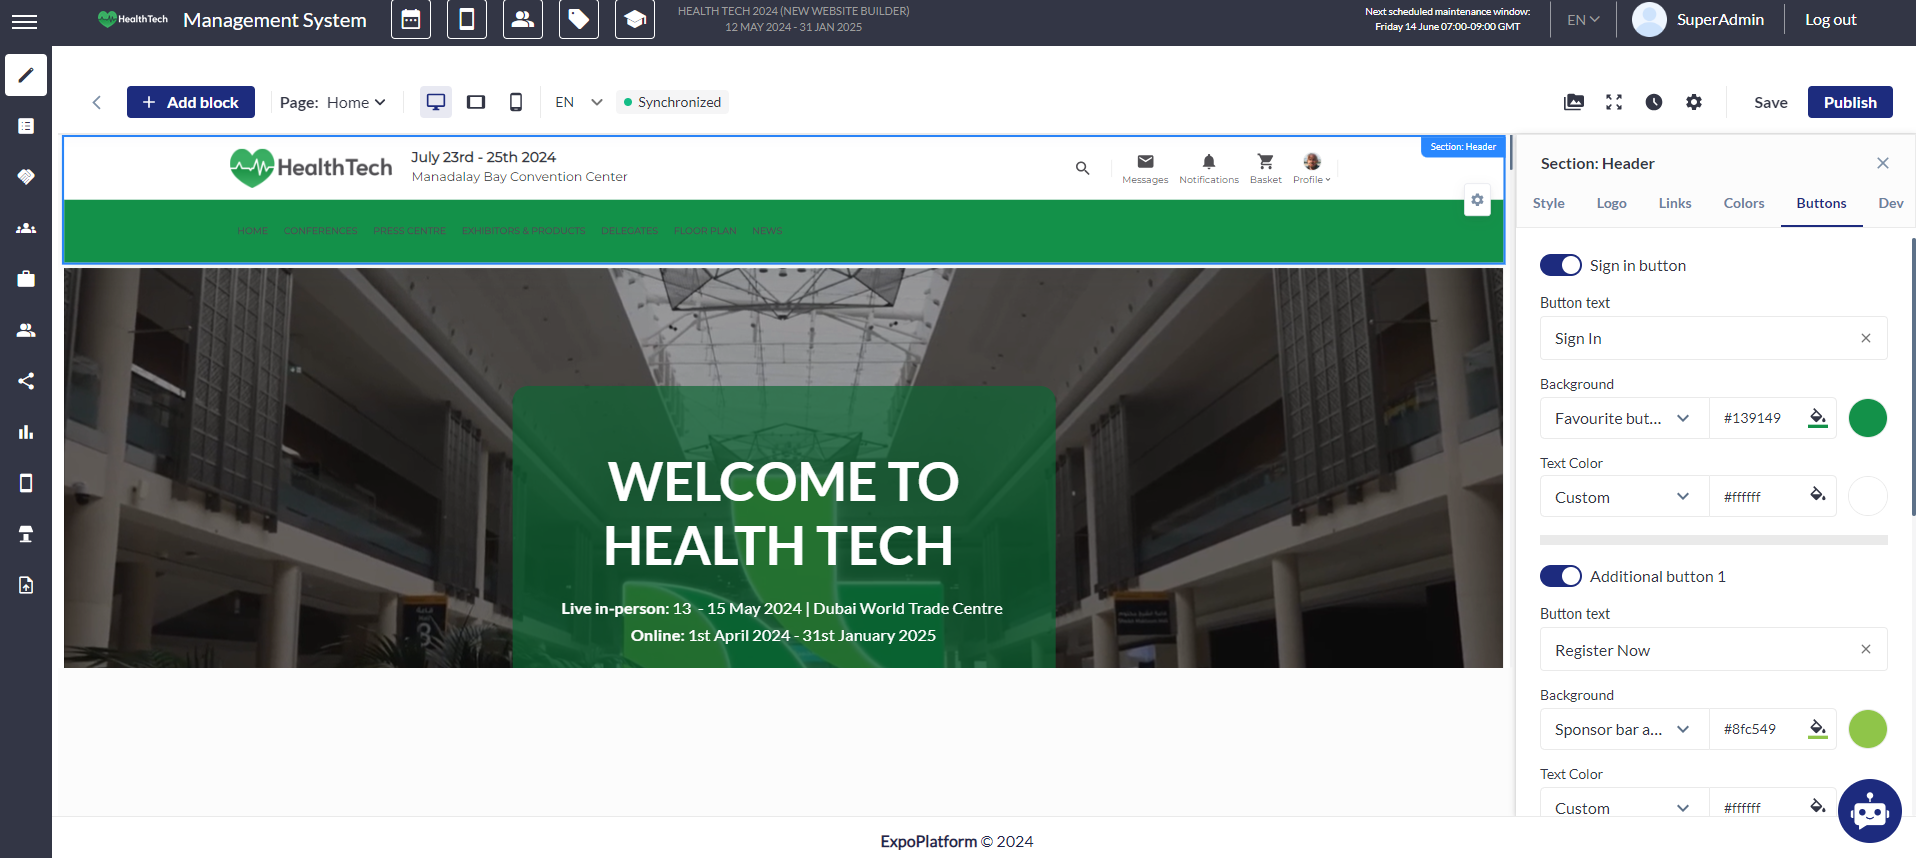Image resolution: width=1916 pixels, height=858 pixels.
Task: Switch to tablet preview mode
Action: (476, 102)
